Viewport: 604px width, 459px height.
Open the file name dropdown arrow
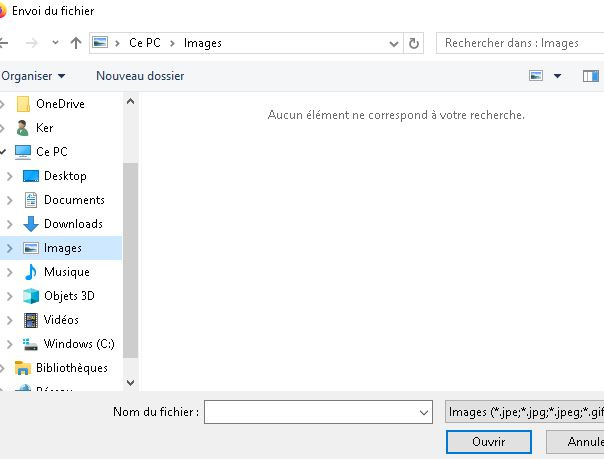pyautogui.click(x=424, y=412)
